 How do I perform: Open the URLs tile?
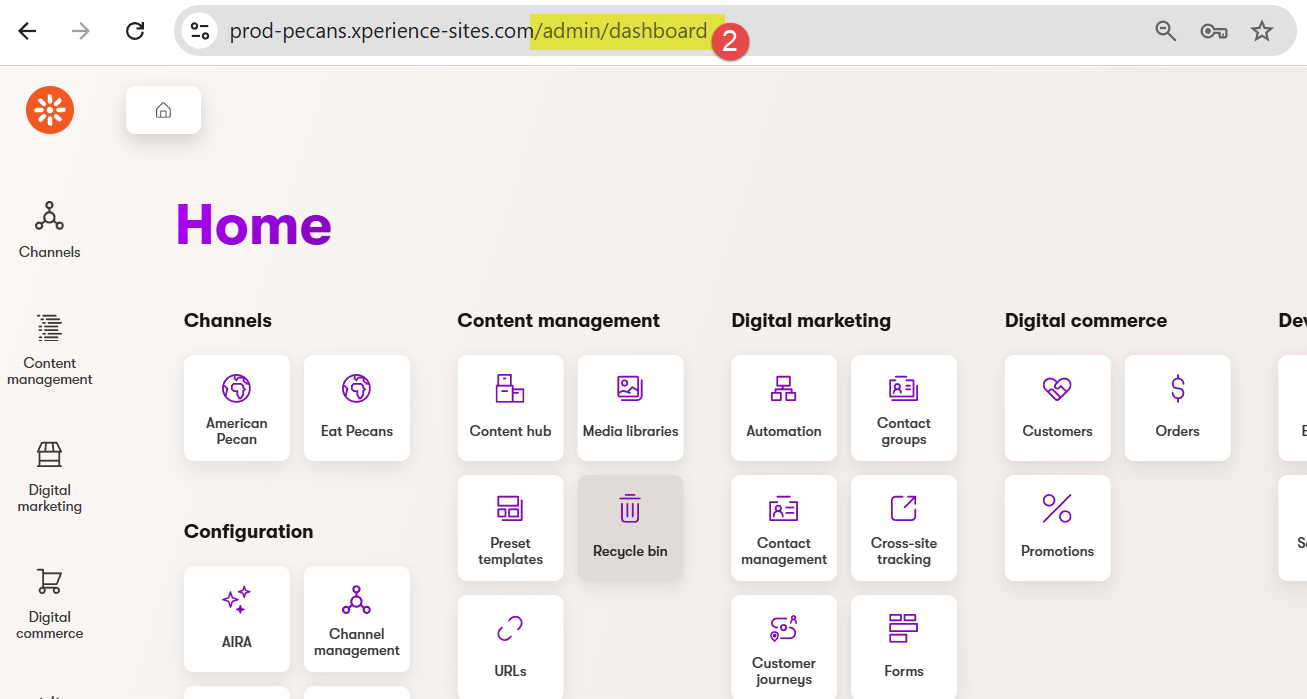pyautogui.click(x=510, y=647)
